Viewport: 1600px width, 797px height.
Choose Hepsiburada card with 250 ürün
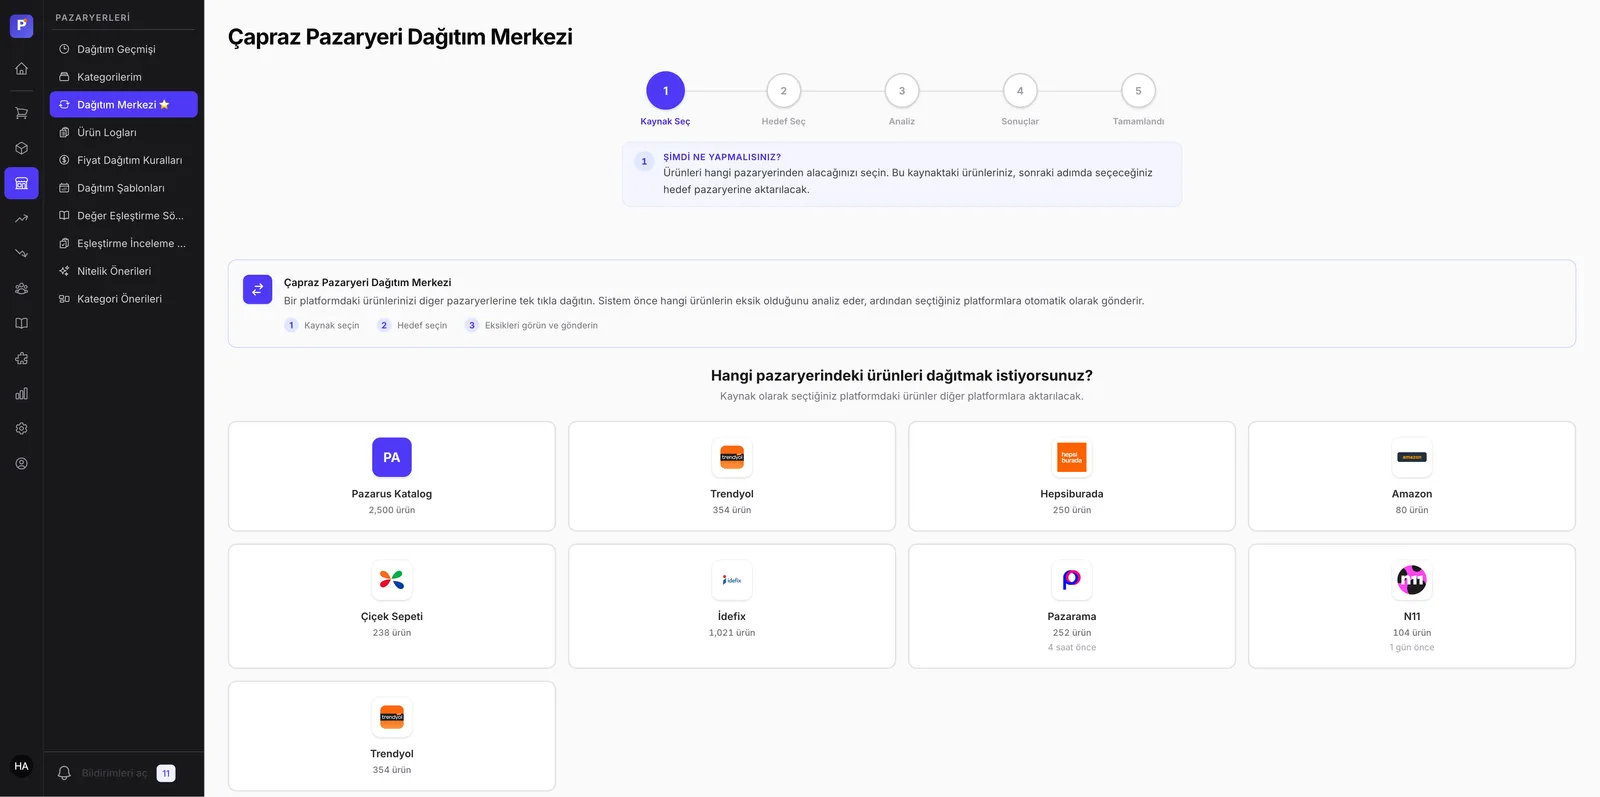[1072, 476]
